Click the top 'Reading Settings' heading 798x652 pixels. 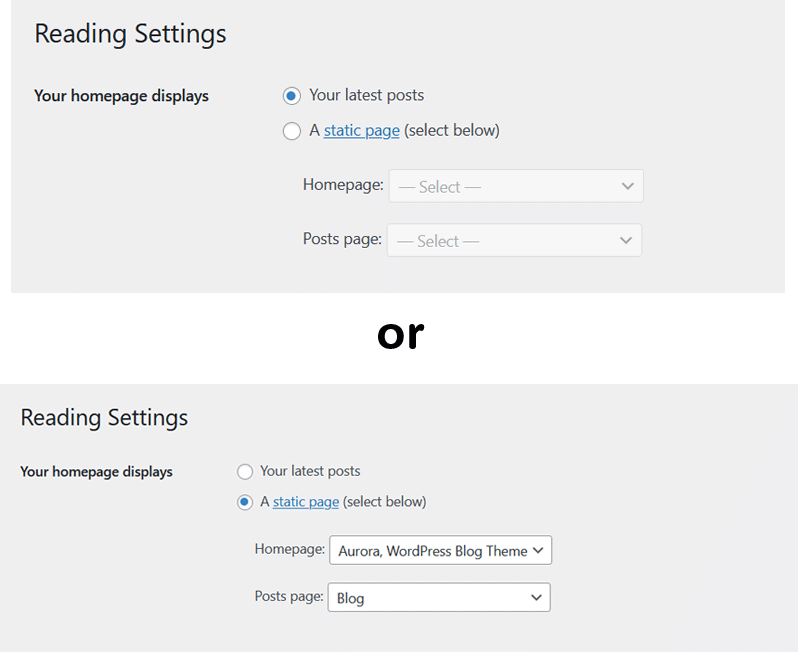point(130,34)
